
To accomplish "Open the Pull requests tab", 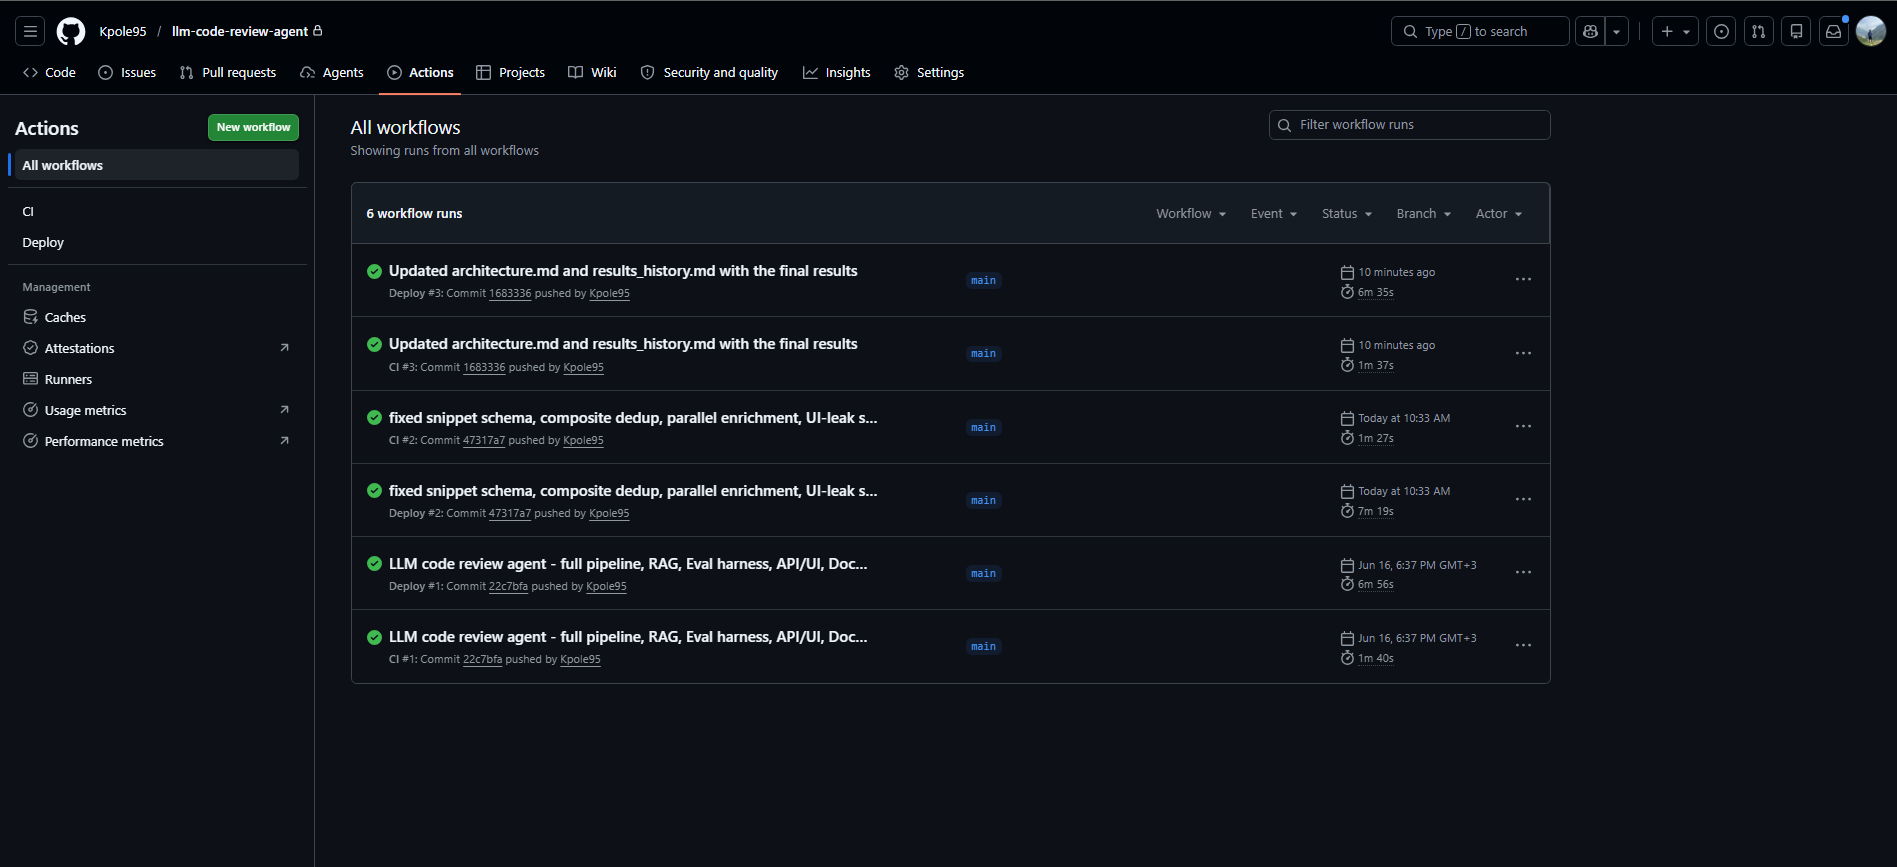I will [x=228, y=72].
